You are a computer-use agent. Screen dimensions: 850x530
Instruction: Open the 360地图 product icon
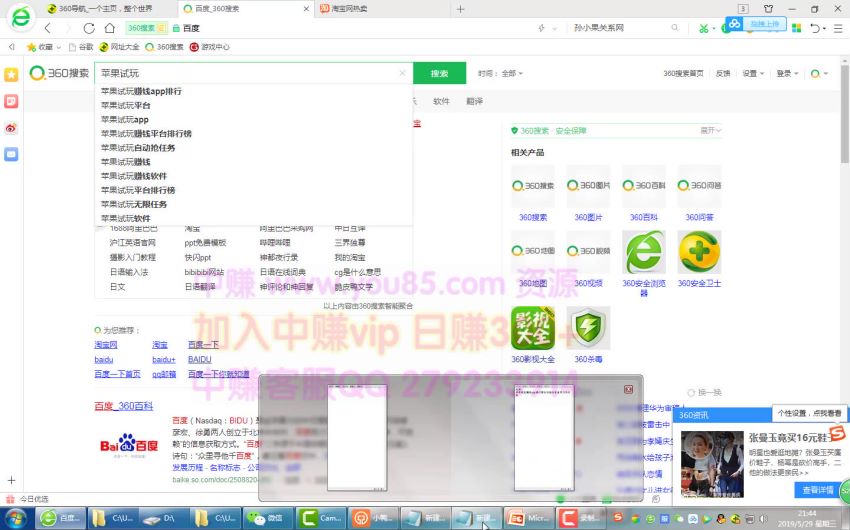pos(533,252)
